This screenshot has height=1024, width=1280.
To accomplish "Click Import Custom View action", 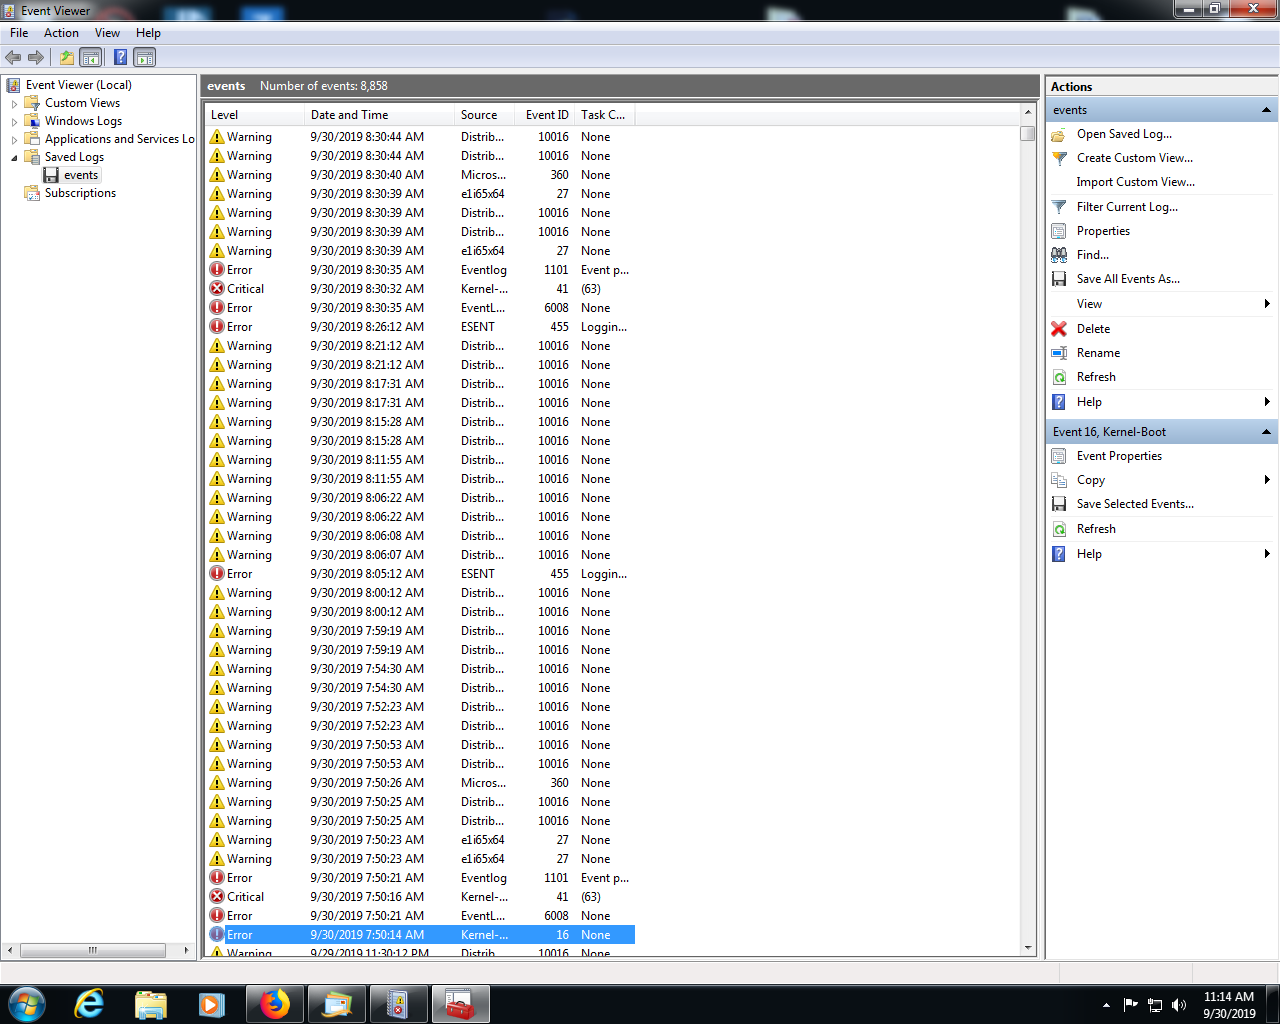I will pyautogui.click(x=1135, y=182).
